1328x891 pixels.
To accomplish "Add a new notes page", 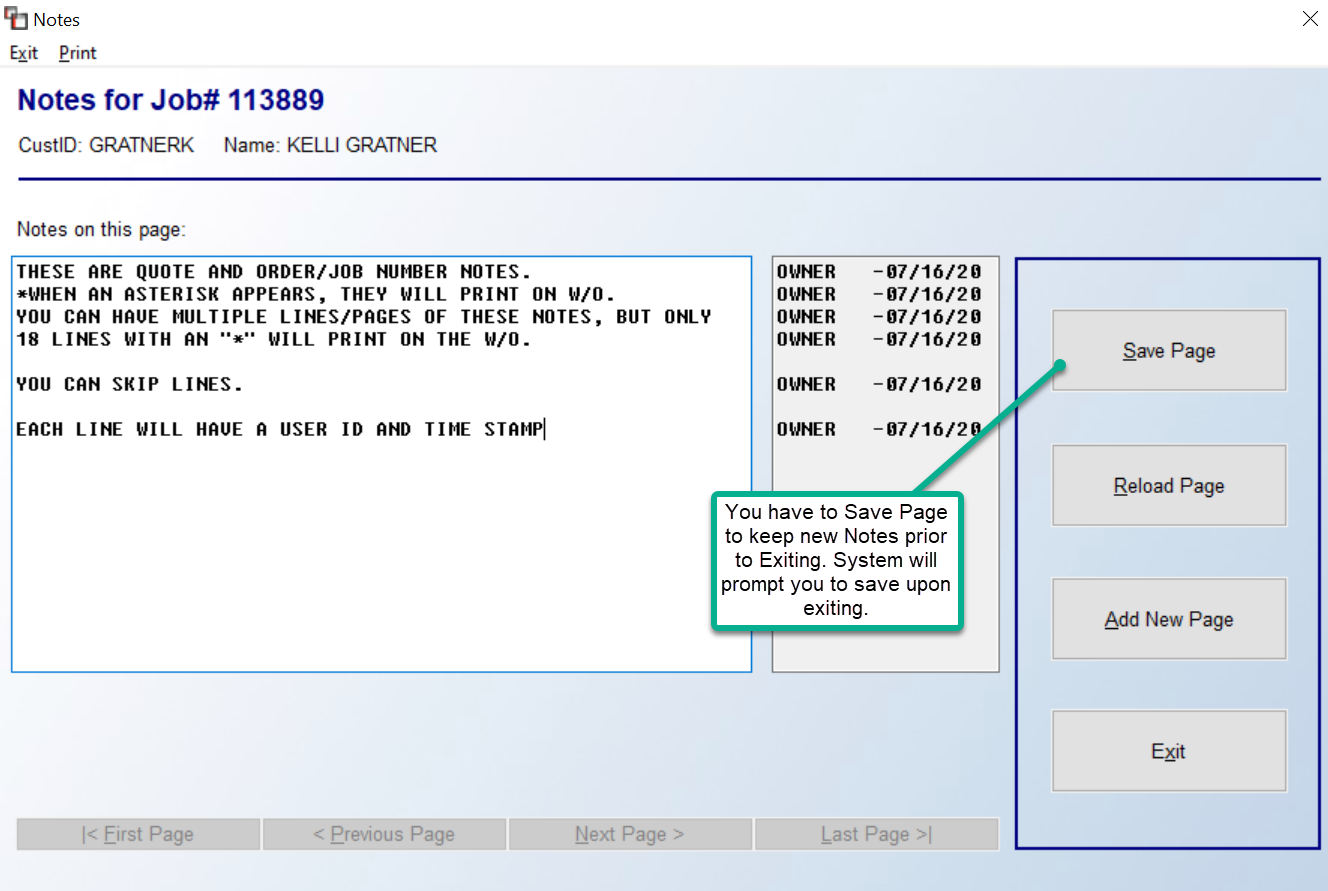I will click(1168, 618).
